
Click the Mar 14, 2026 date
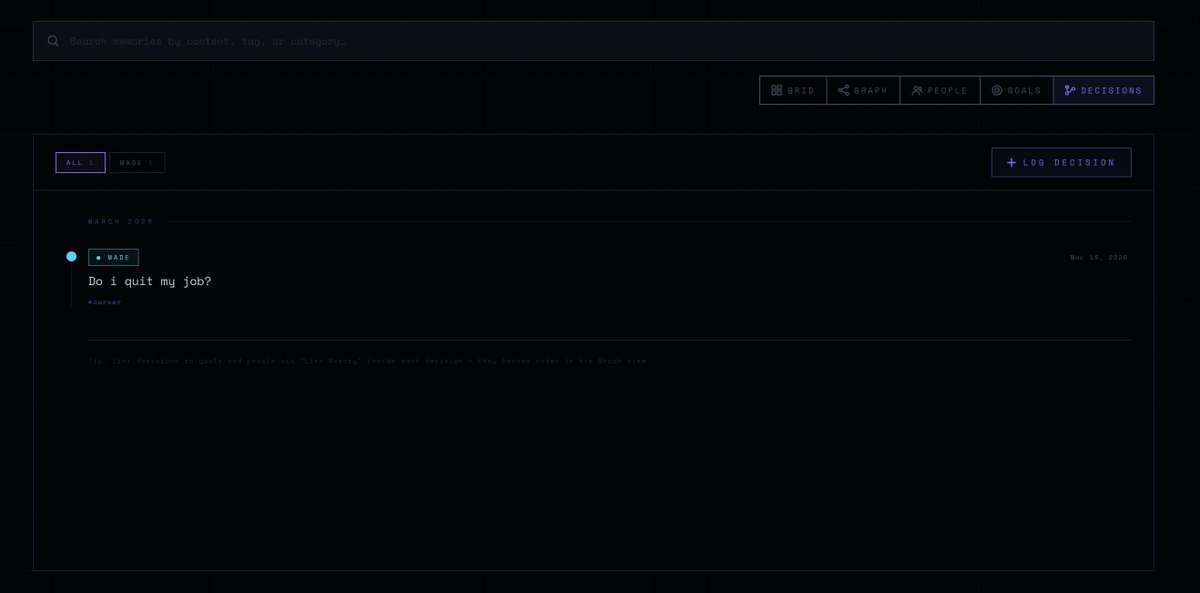click(x=1099, y=257)
